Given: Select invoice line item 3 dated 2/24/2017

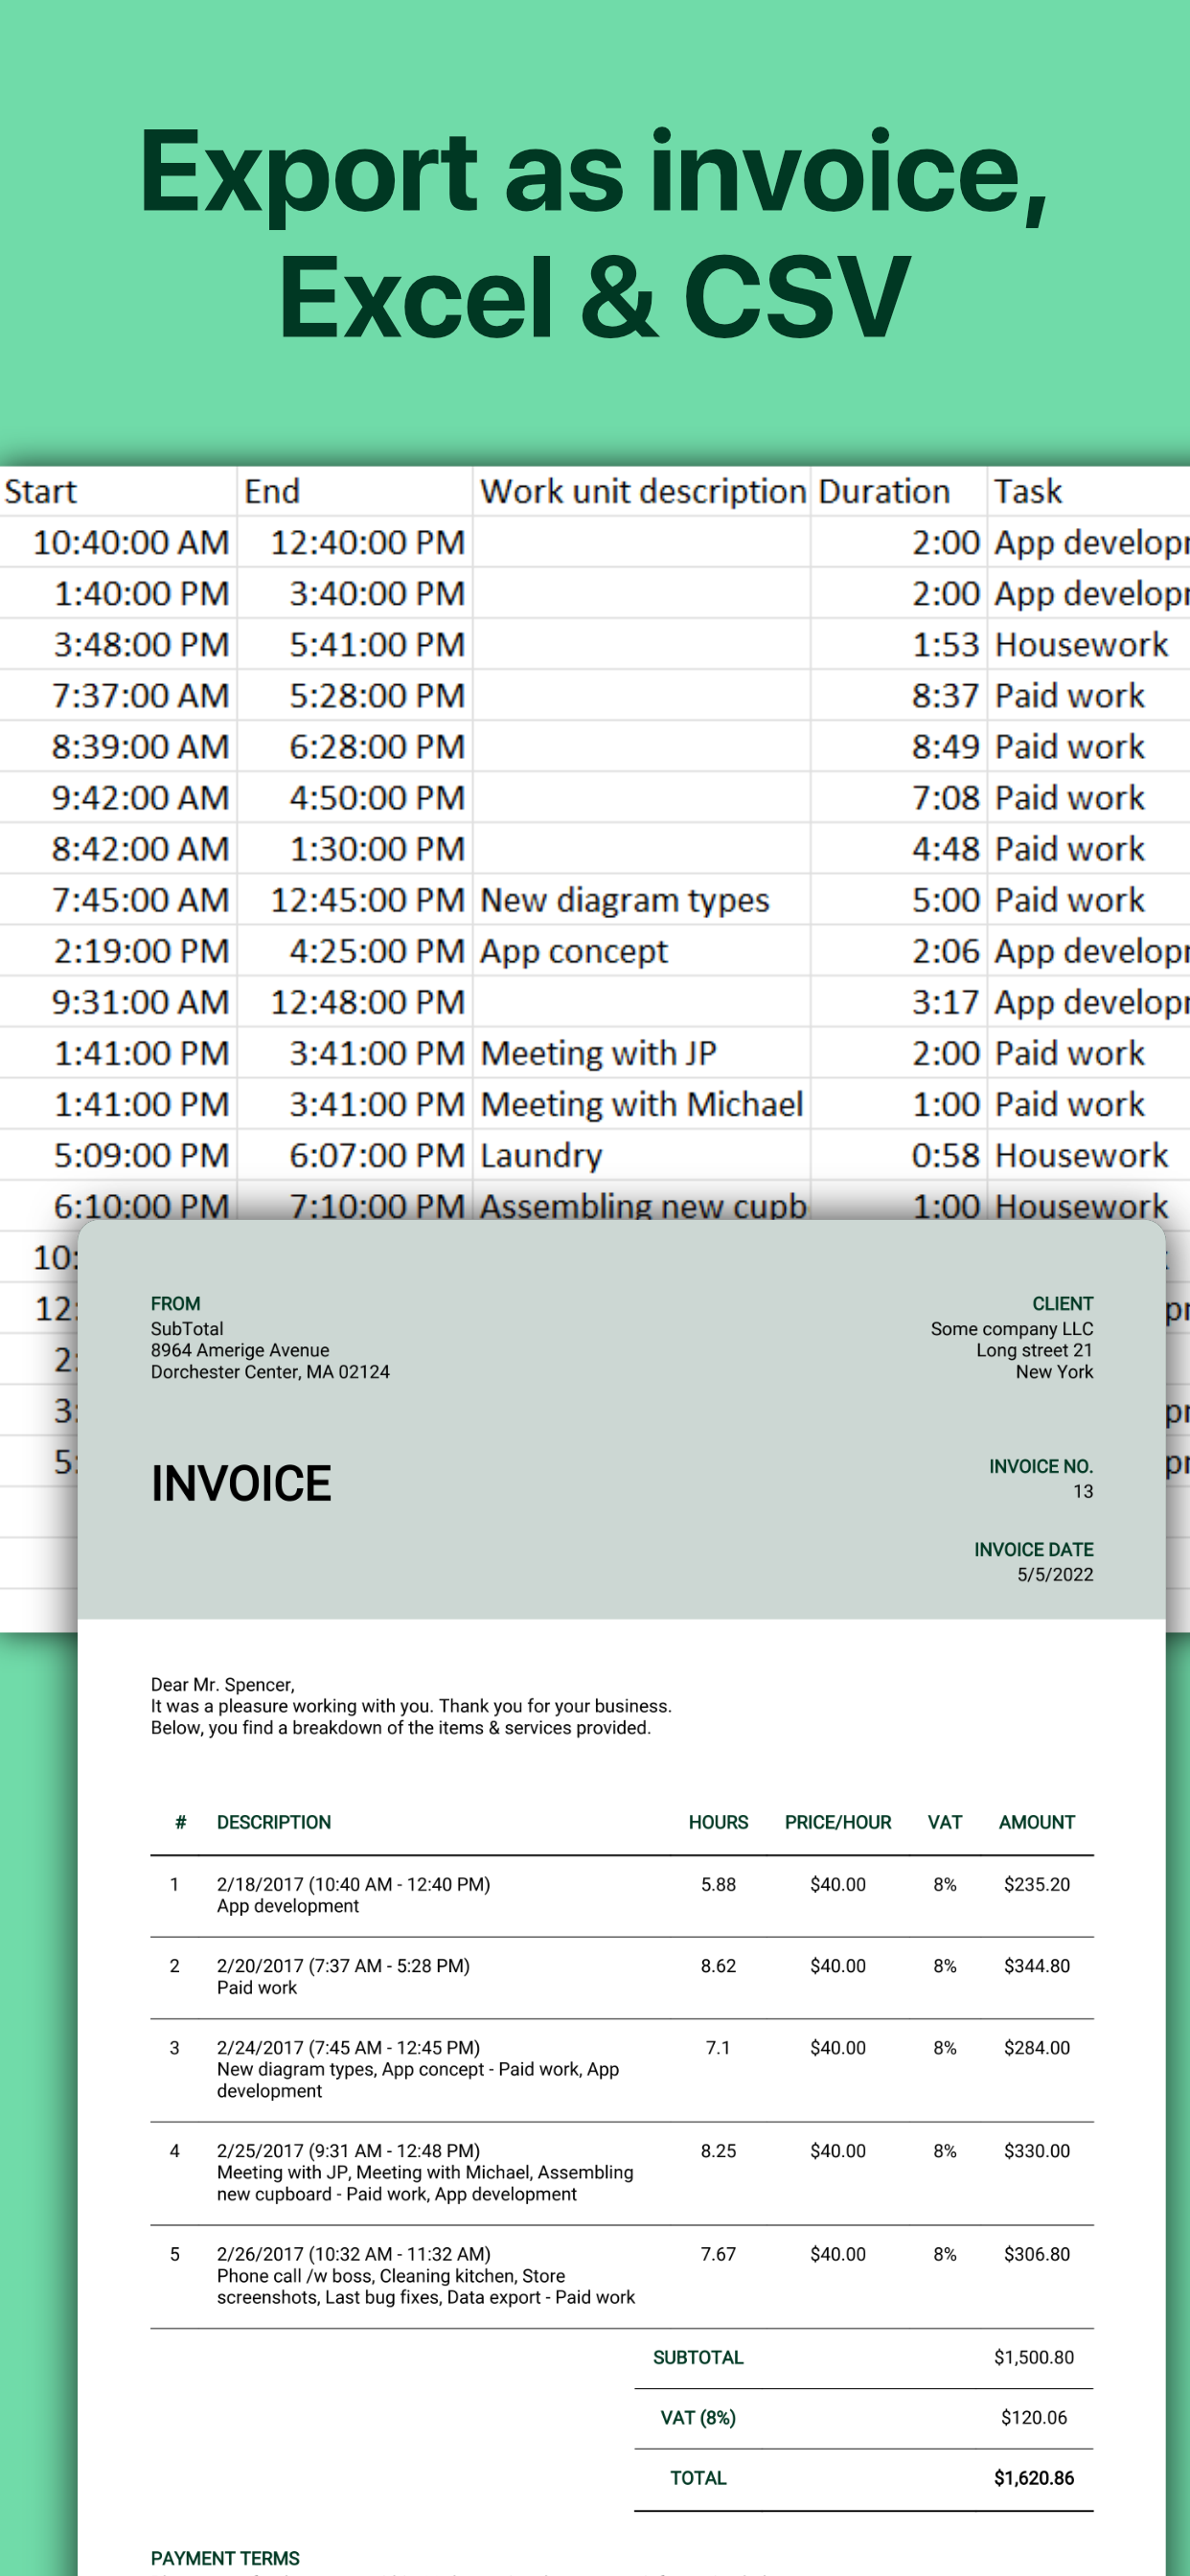Looking at the screenshot, I should (622, 2069).
